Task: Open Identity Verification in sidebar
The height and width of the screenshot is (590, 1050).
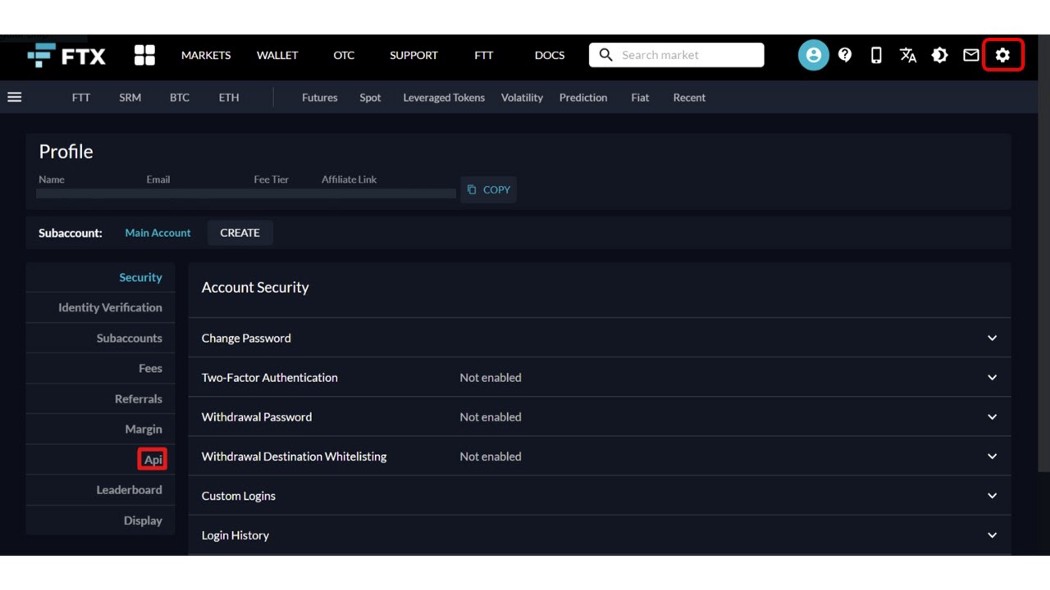Action: click(x=110, y=307)
